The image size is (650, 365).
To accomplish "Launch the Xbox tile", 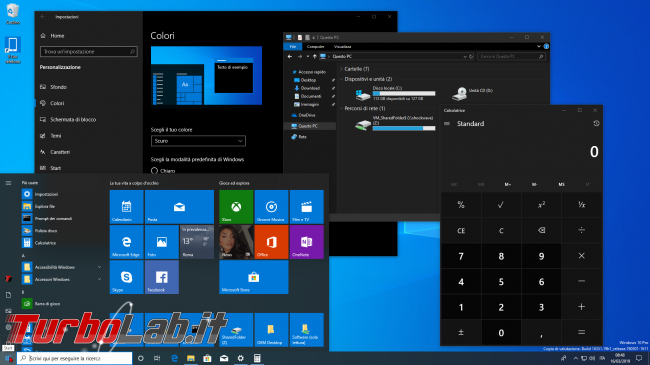I will [236, 207].
